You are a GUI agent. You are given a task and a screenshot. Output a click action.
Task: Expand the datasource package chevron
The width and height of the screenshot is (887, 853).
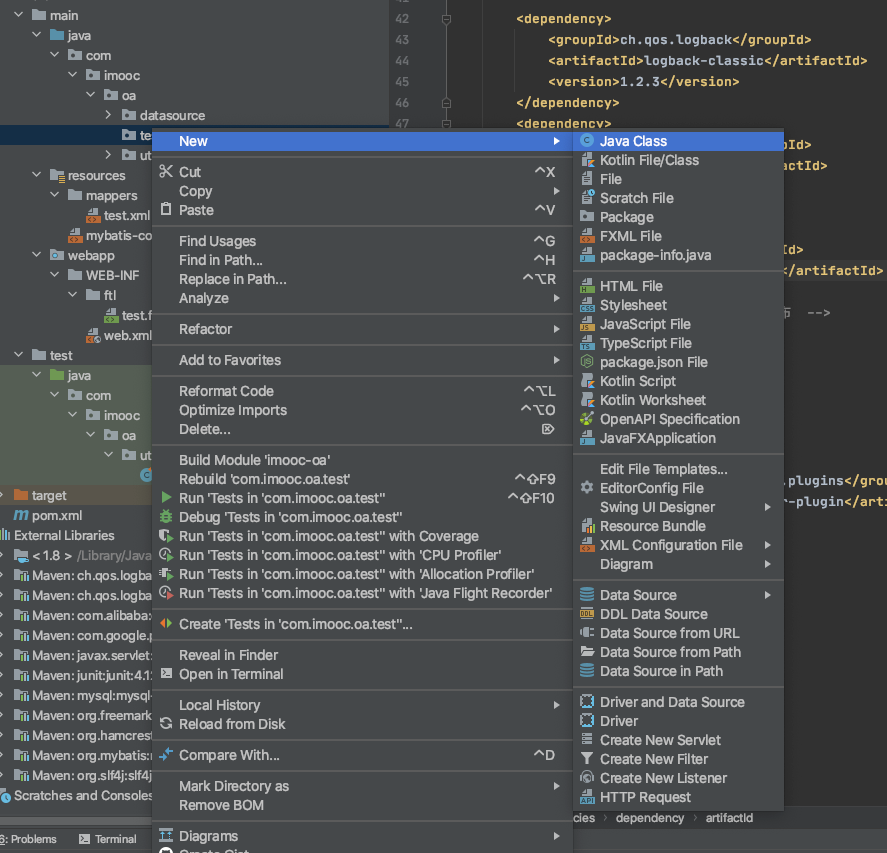(109, 115)
